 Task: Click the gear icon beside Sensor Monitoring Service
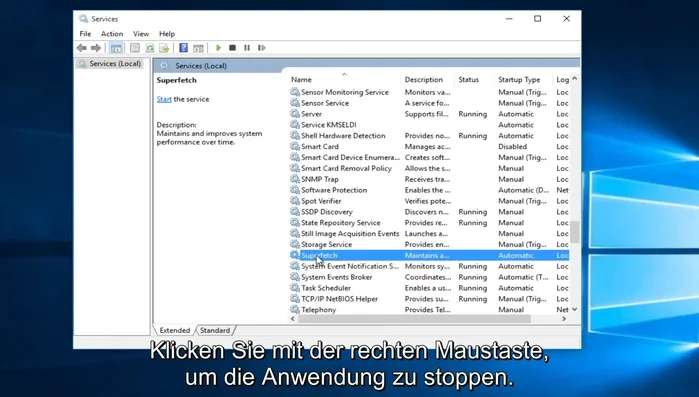(x=295, y=92)
